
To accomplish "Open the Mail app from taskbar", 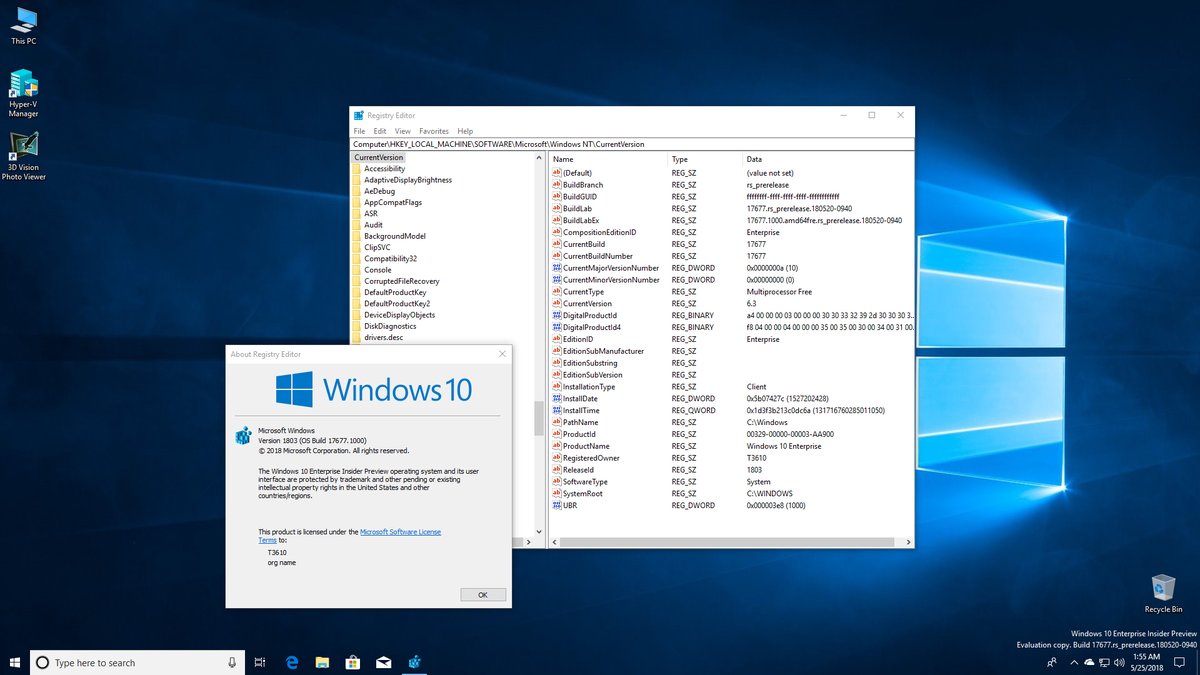I will click(382, 662).
